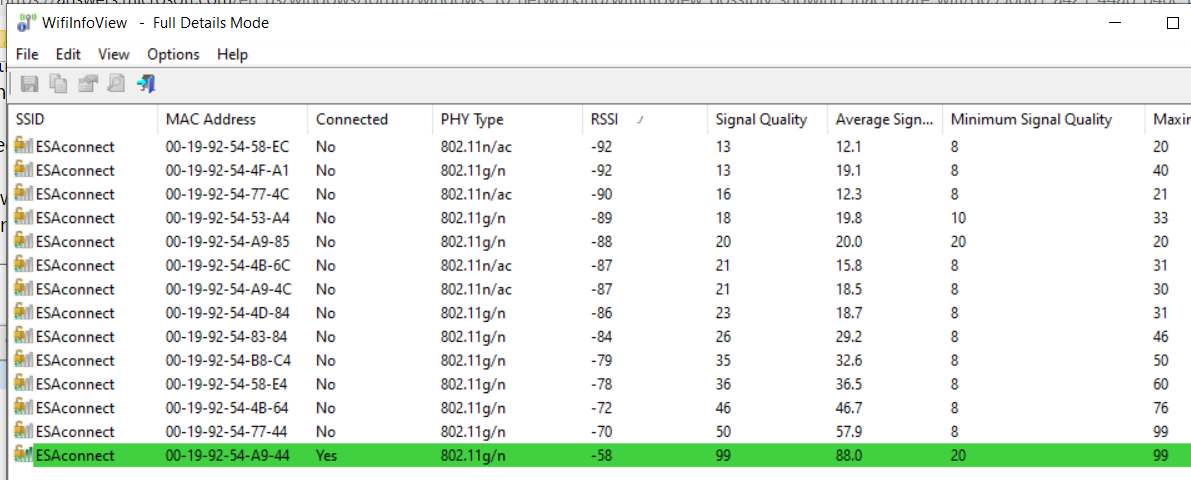Open the Options menu
The image size is (1191, 480).
(x=173, y=54)
